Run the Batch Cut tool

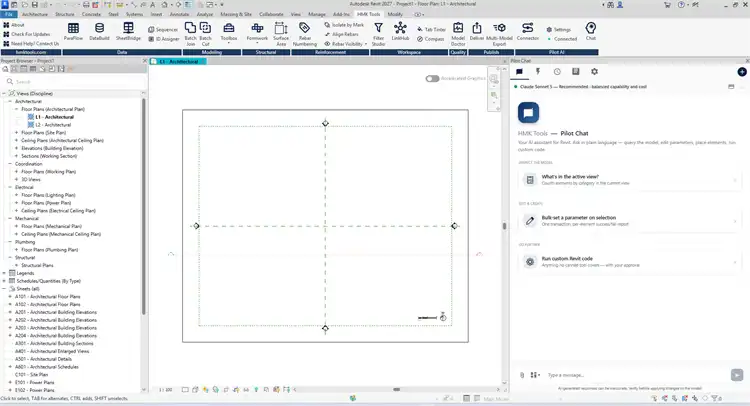205,33
